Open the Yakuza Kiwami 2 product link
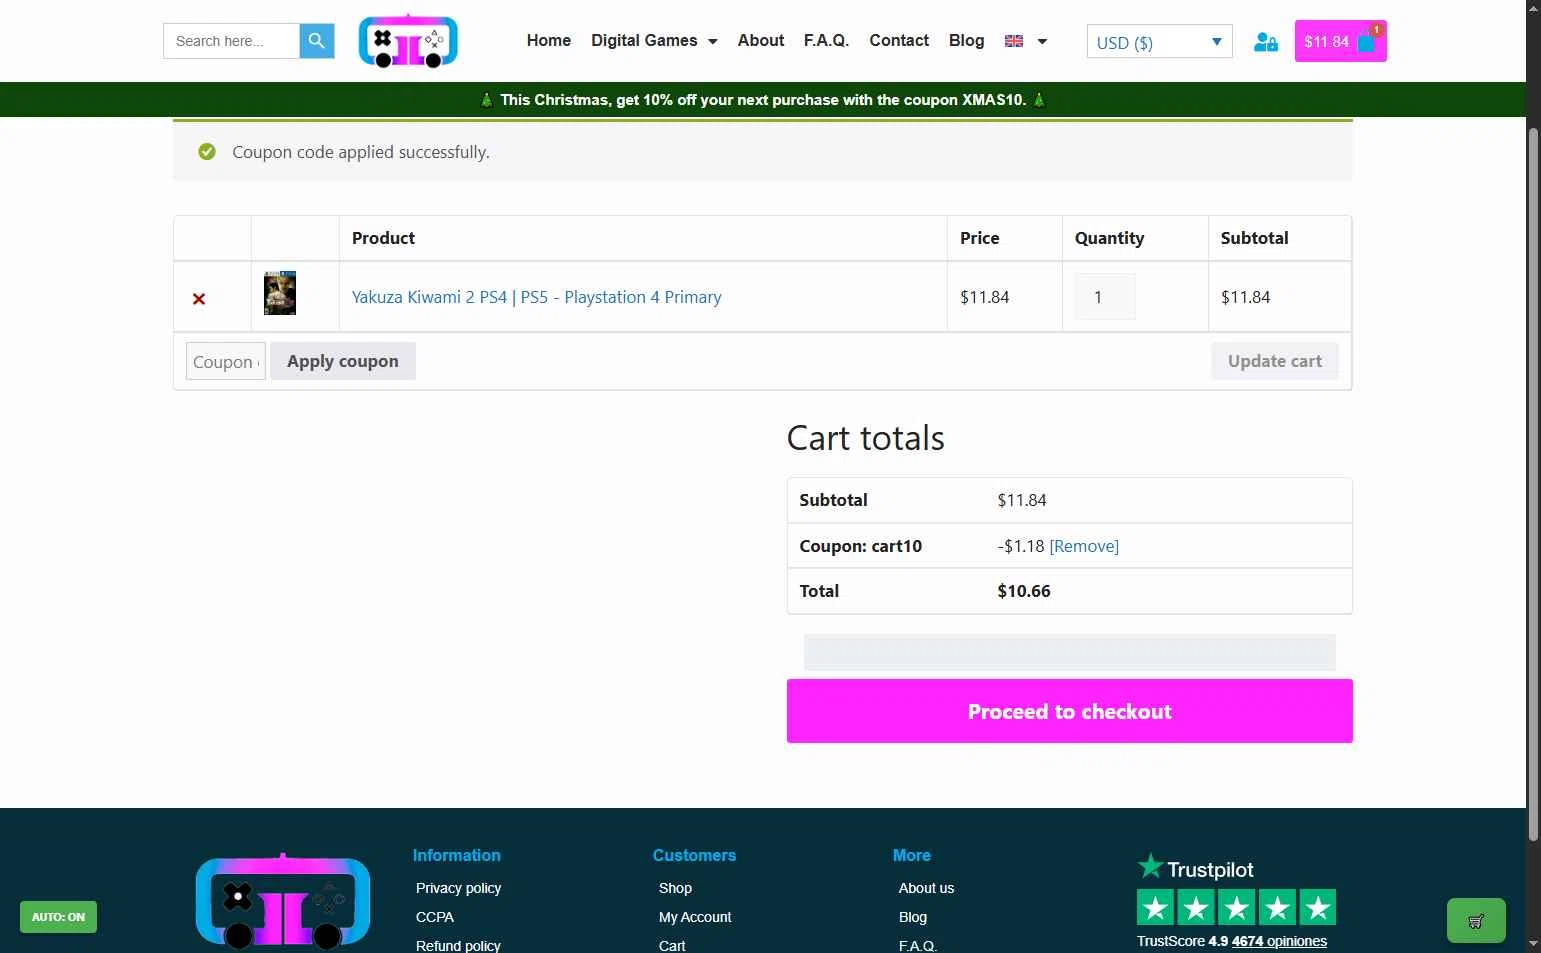 pyautogui.click(x=536, y=297)
